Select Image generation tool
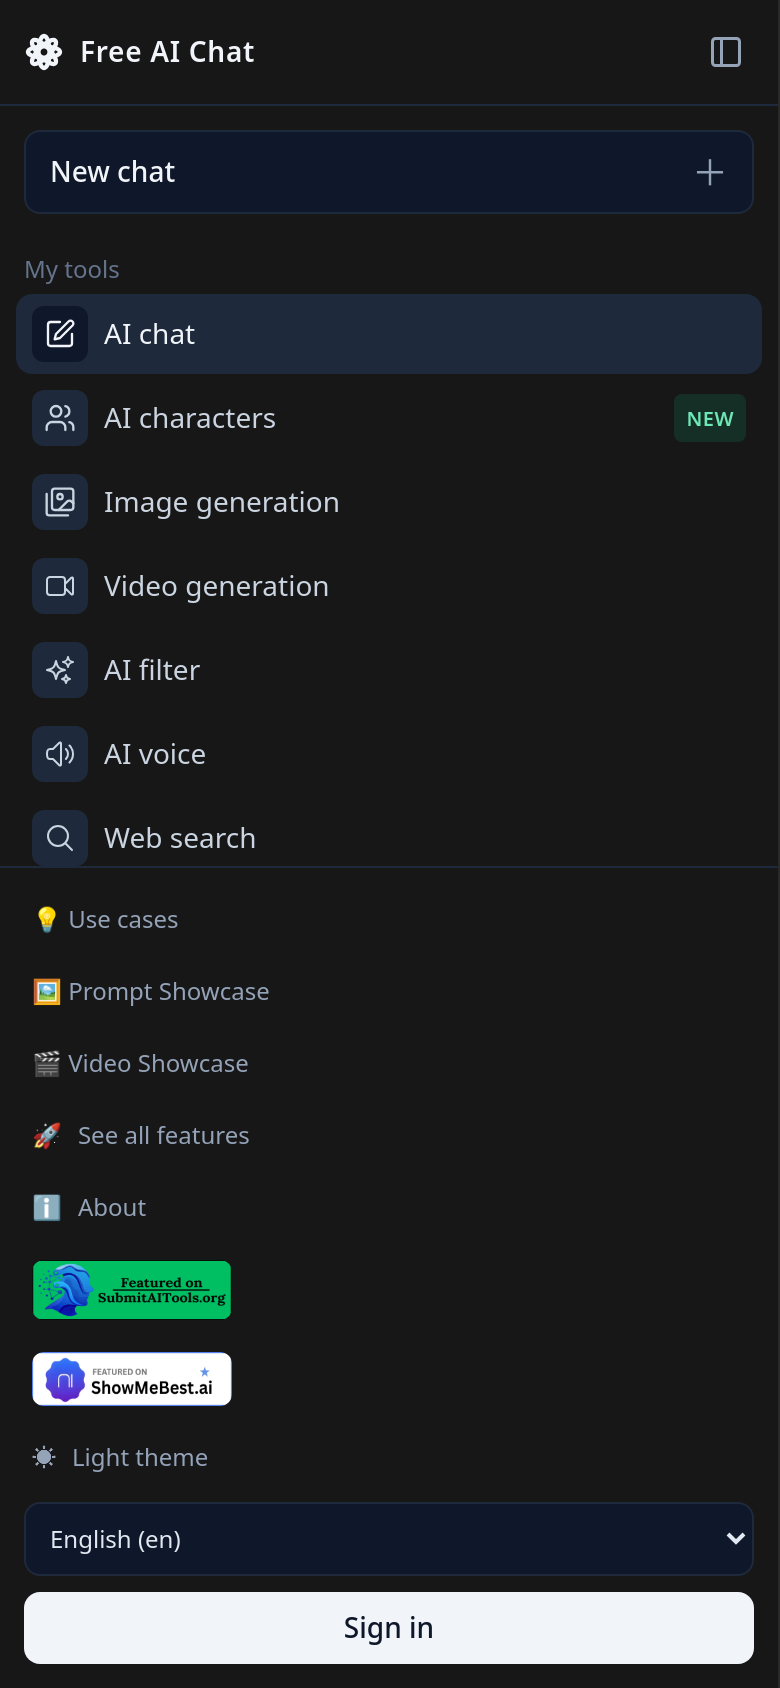780x1688 pixels. (x=389, y=502)
